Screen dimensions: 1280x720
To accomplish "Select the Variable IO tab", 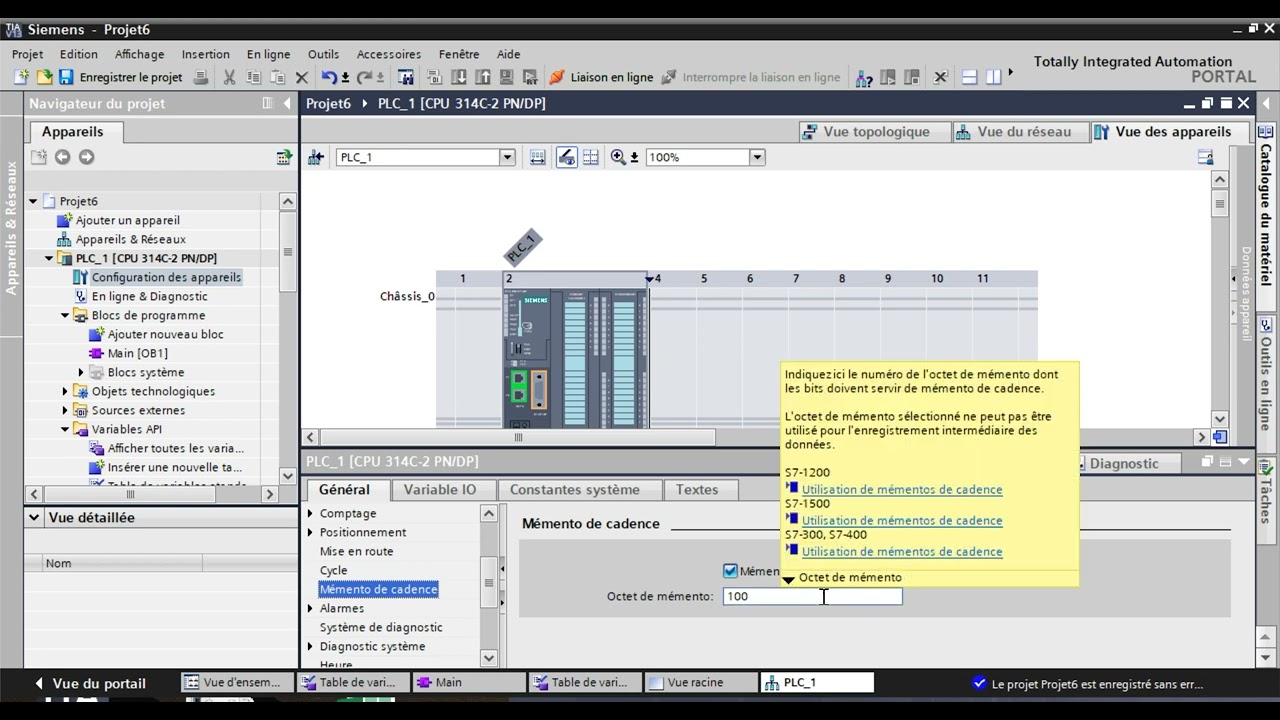I will [x=440, y=490].
